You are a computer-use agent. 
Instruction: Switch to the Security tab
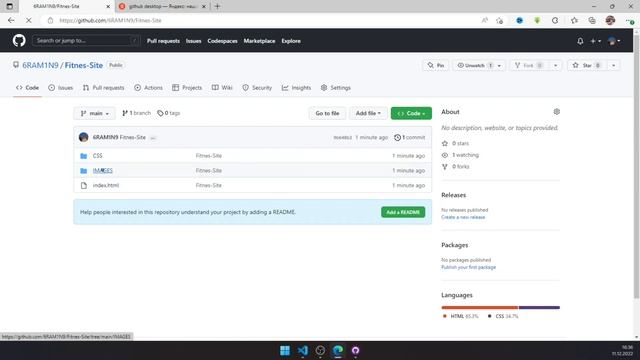[257, 88]
